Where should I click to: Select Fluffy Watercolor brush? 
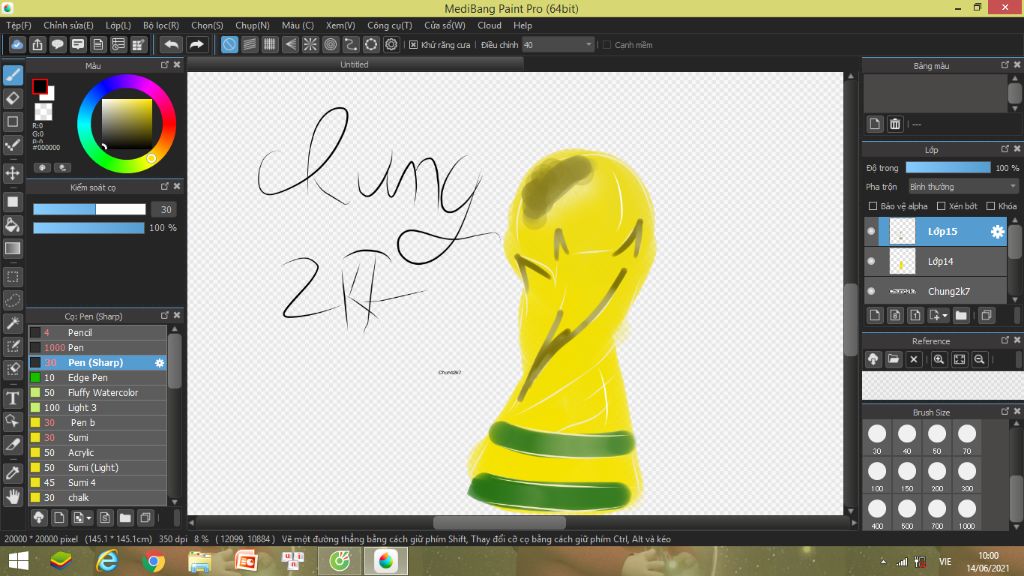[x=97, y=392]
